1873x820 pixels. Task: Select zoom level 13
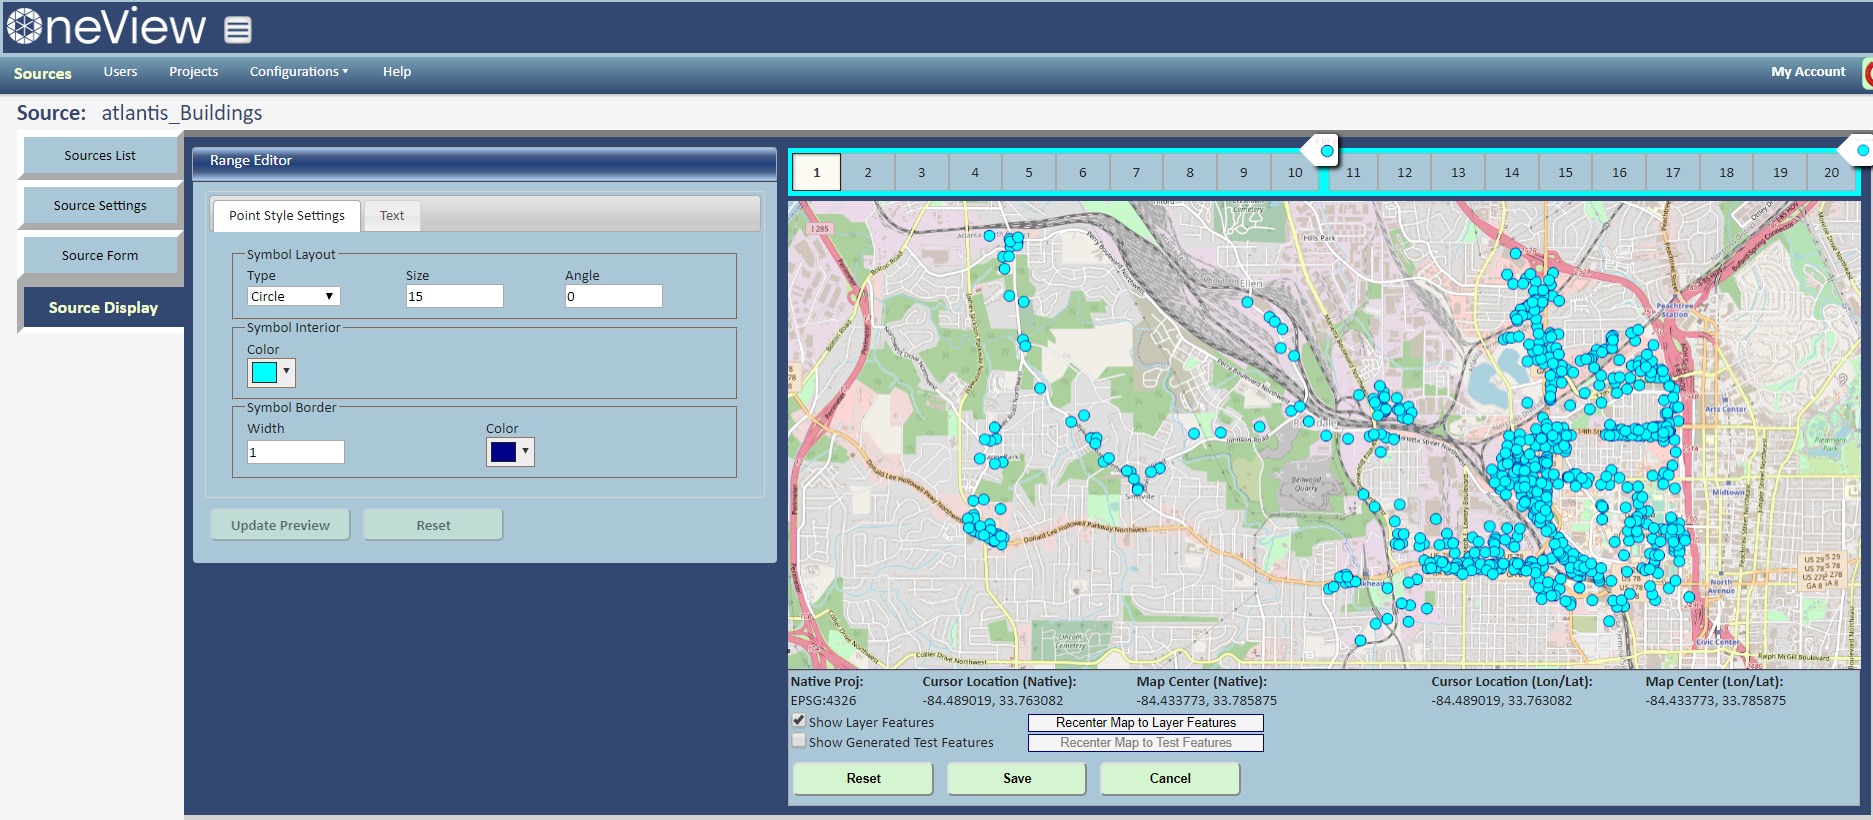pyautogui.click(x=1459, y=172)
